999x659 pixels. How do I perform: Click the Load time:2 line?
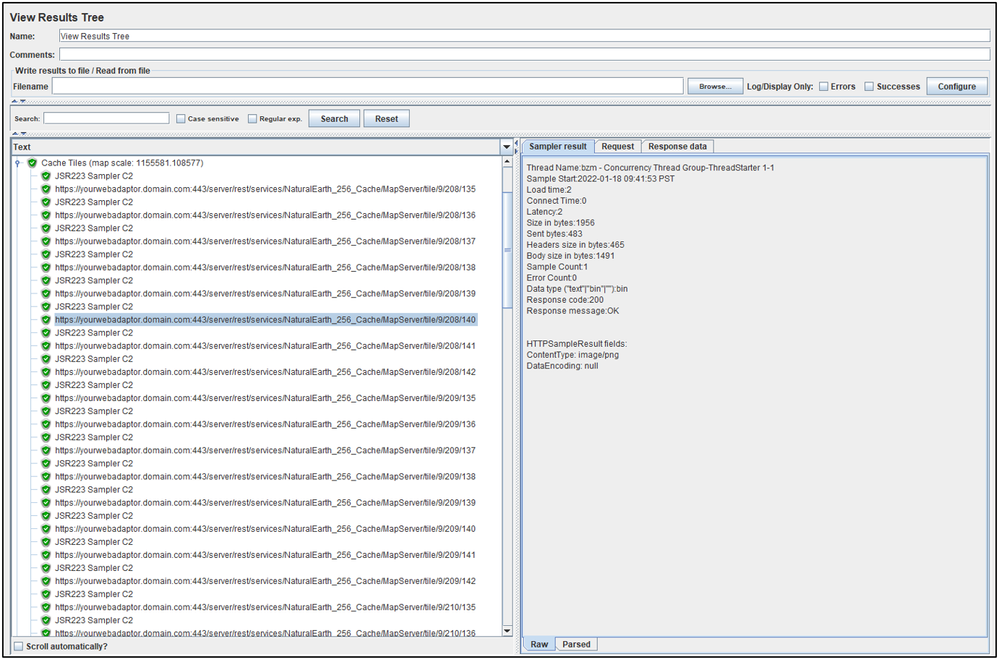(549, 190)
